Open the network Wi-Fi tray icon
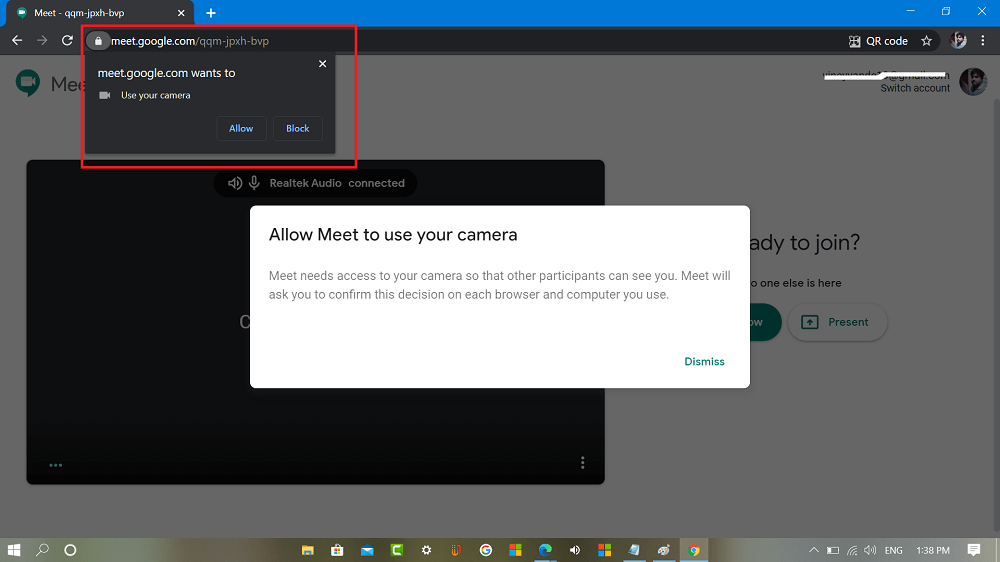 pyautogui.click(x=852, y=550)
